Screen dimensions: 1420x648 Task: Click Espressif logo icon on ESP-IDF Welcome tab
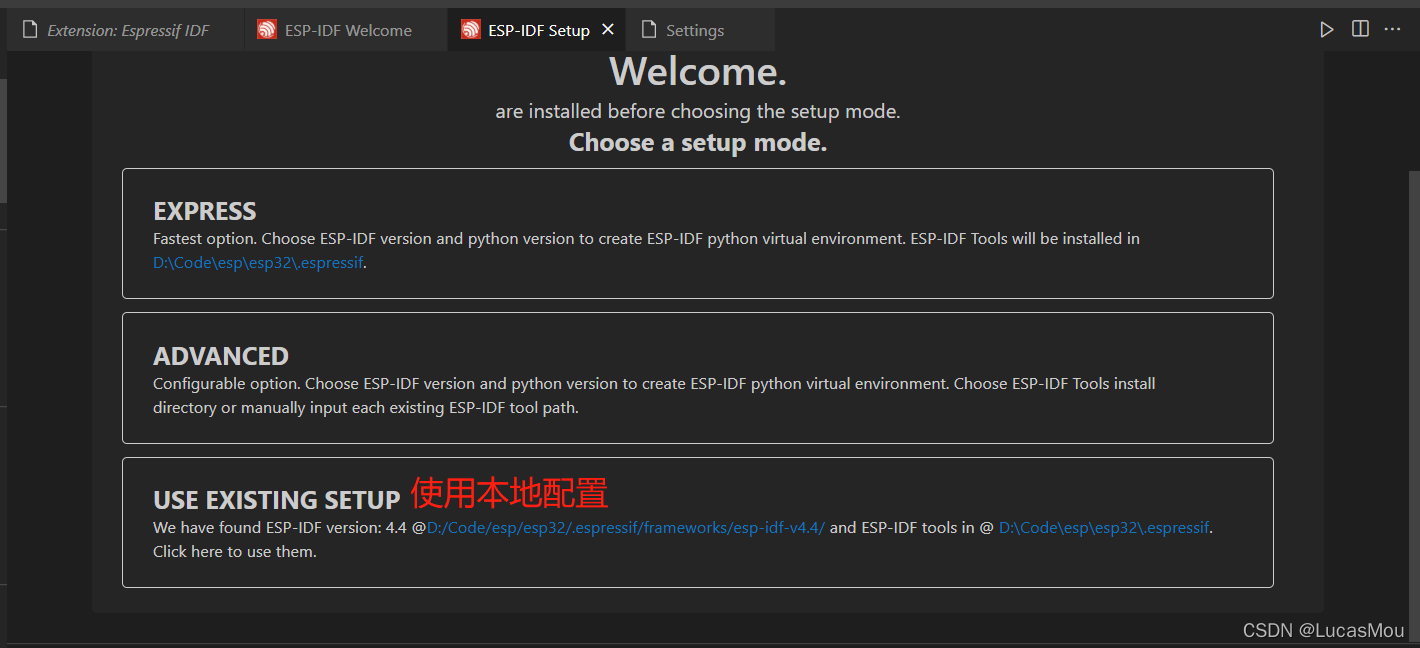click(x=266, y=30)
